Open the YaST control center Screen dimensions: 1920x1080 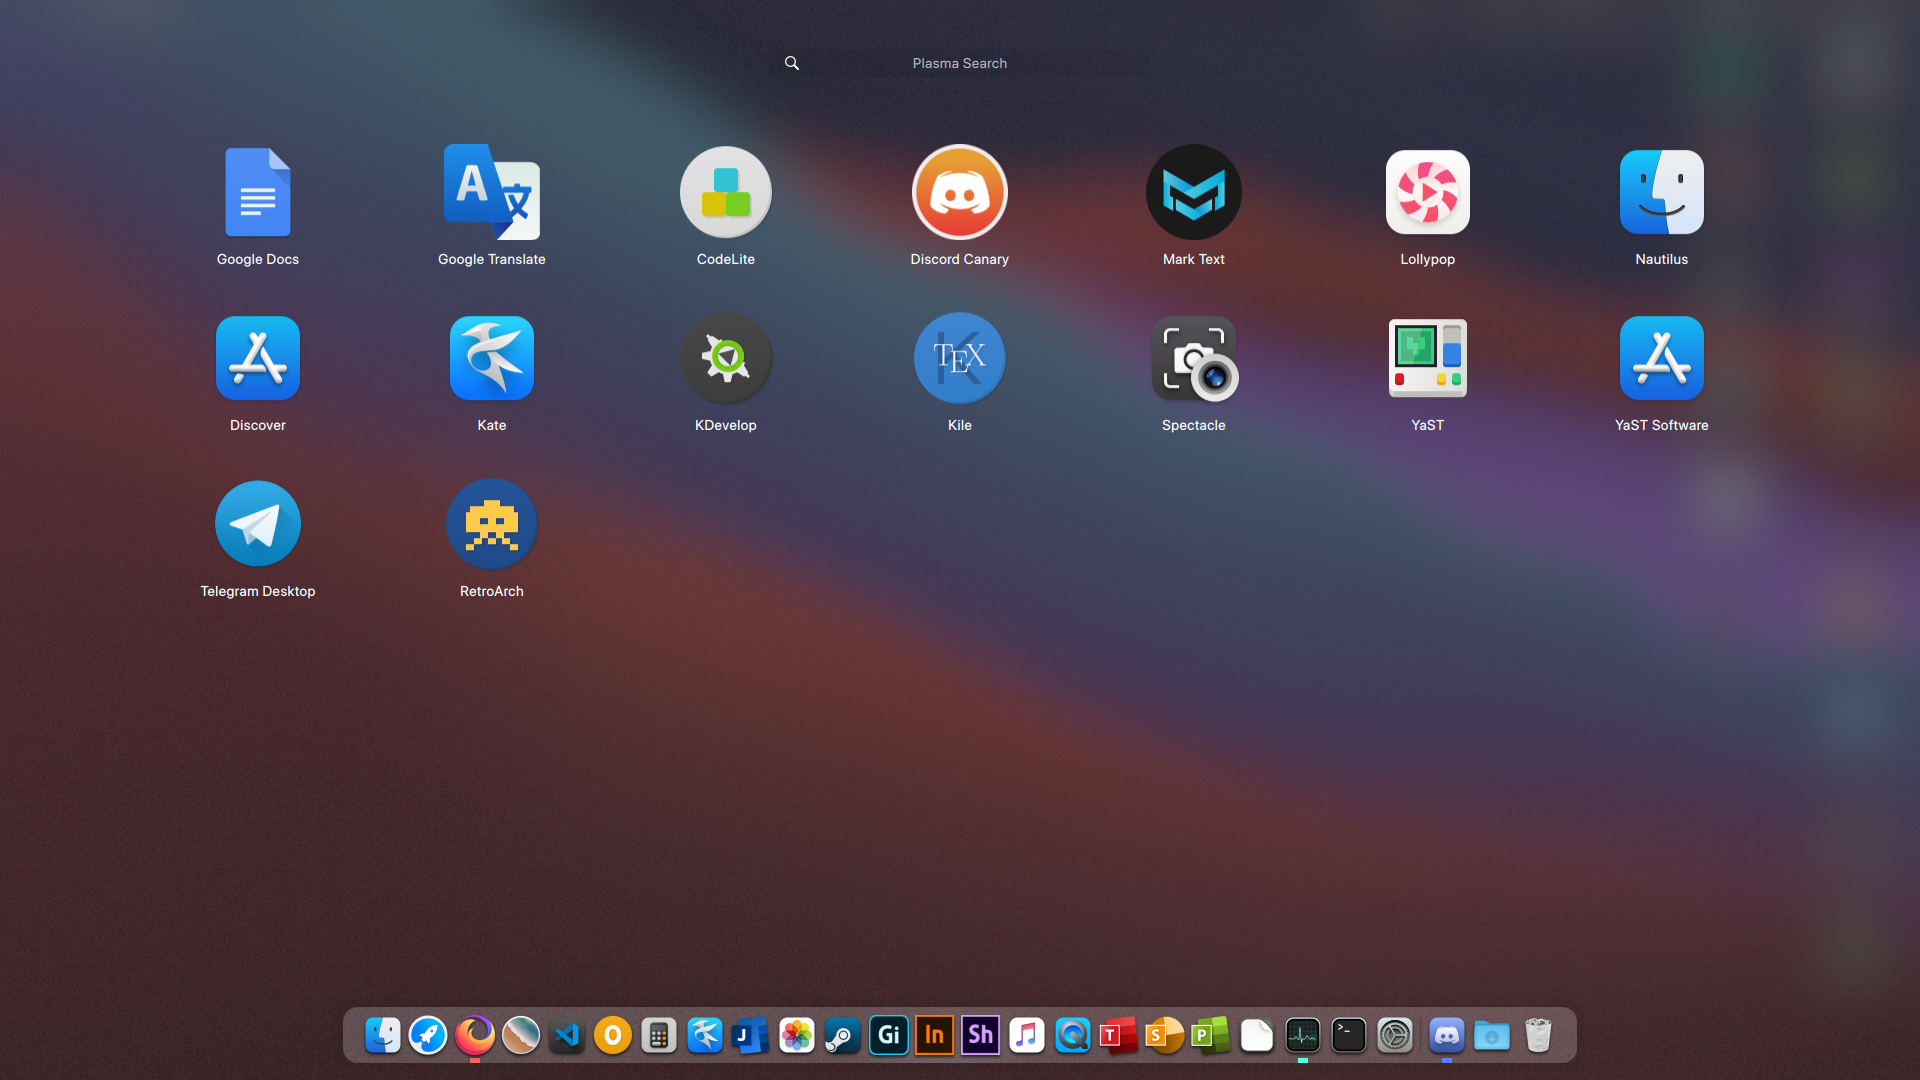[1428, 358]
